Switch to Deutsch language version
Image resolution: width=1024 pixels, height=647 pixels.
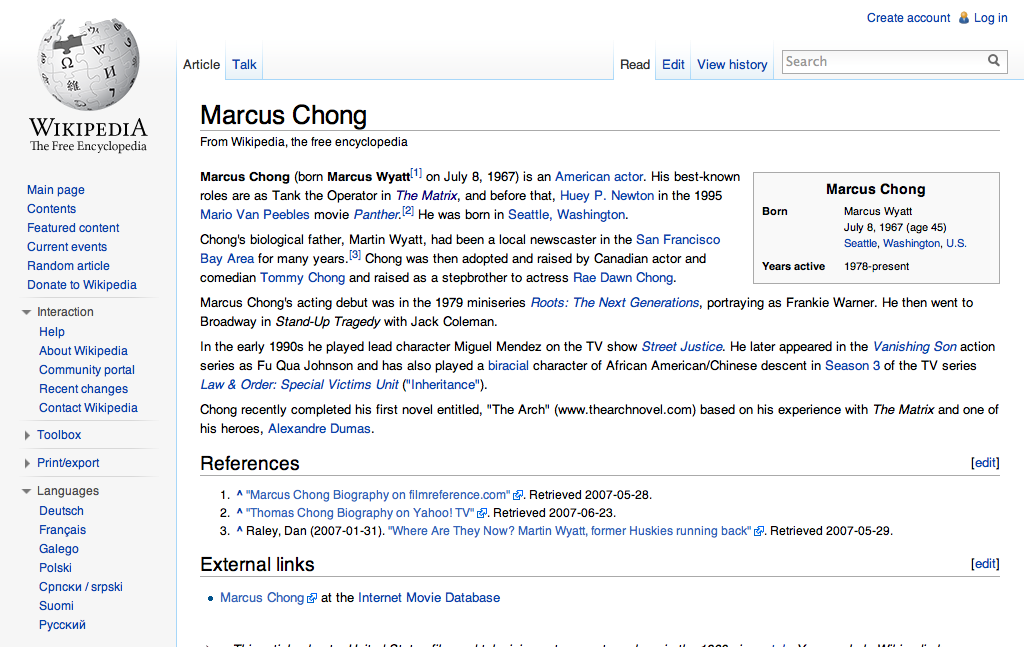(61, 511)
